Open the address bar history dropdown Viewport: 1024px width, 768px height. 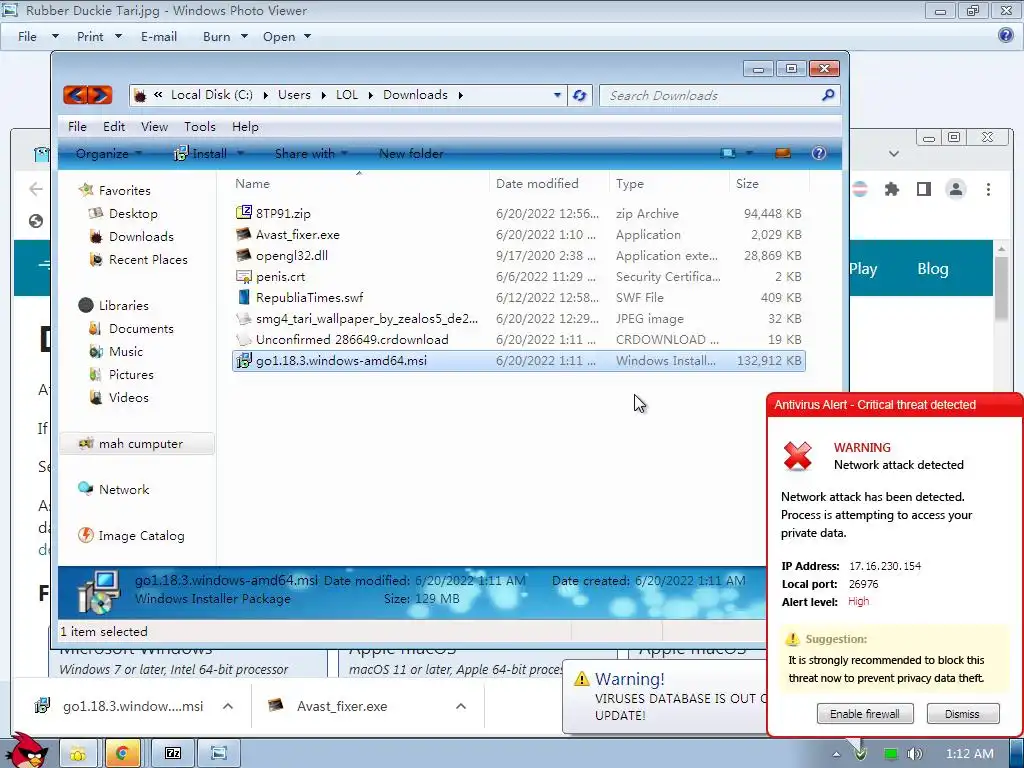[x=557, y=95]
